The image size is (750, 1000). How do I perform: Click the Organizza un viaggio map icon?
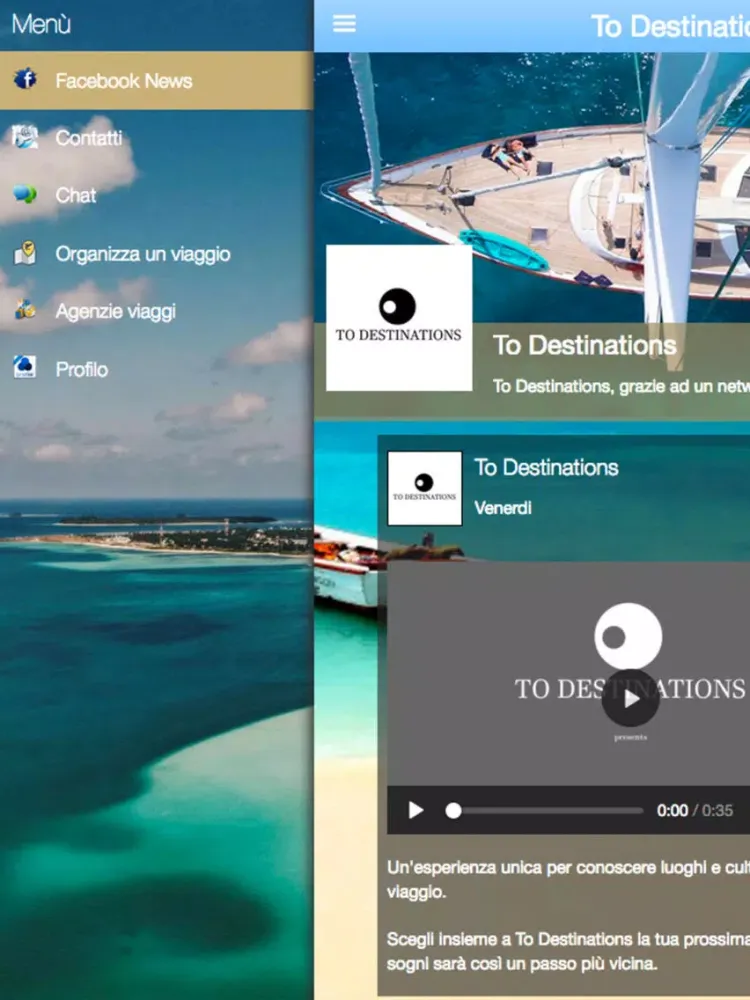pos(25,253)
